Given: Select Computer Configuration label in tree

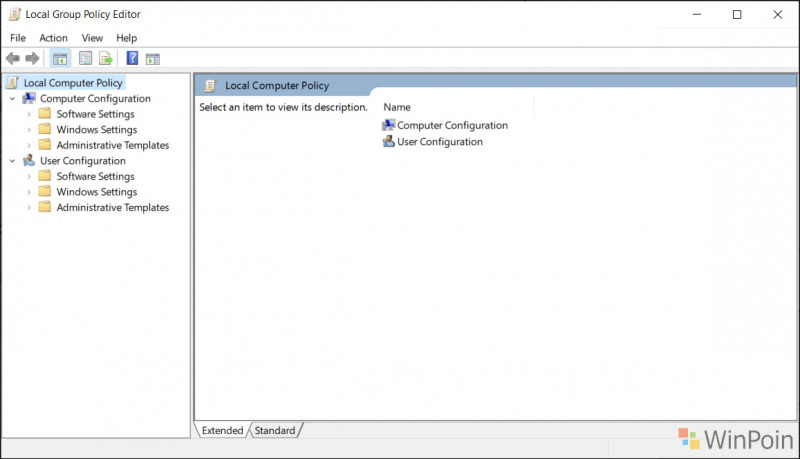Looking at the screenshot, I should [95, 98].
